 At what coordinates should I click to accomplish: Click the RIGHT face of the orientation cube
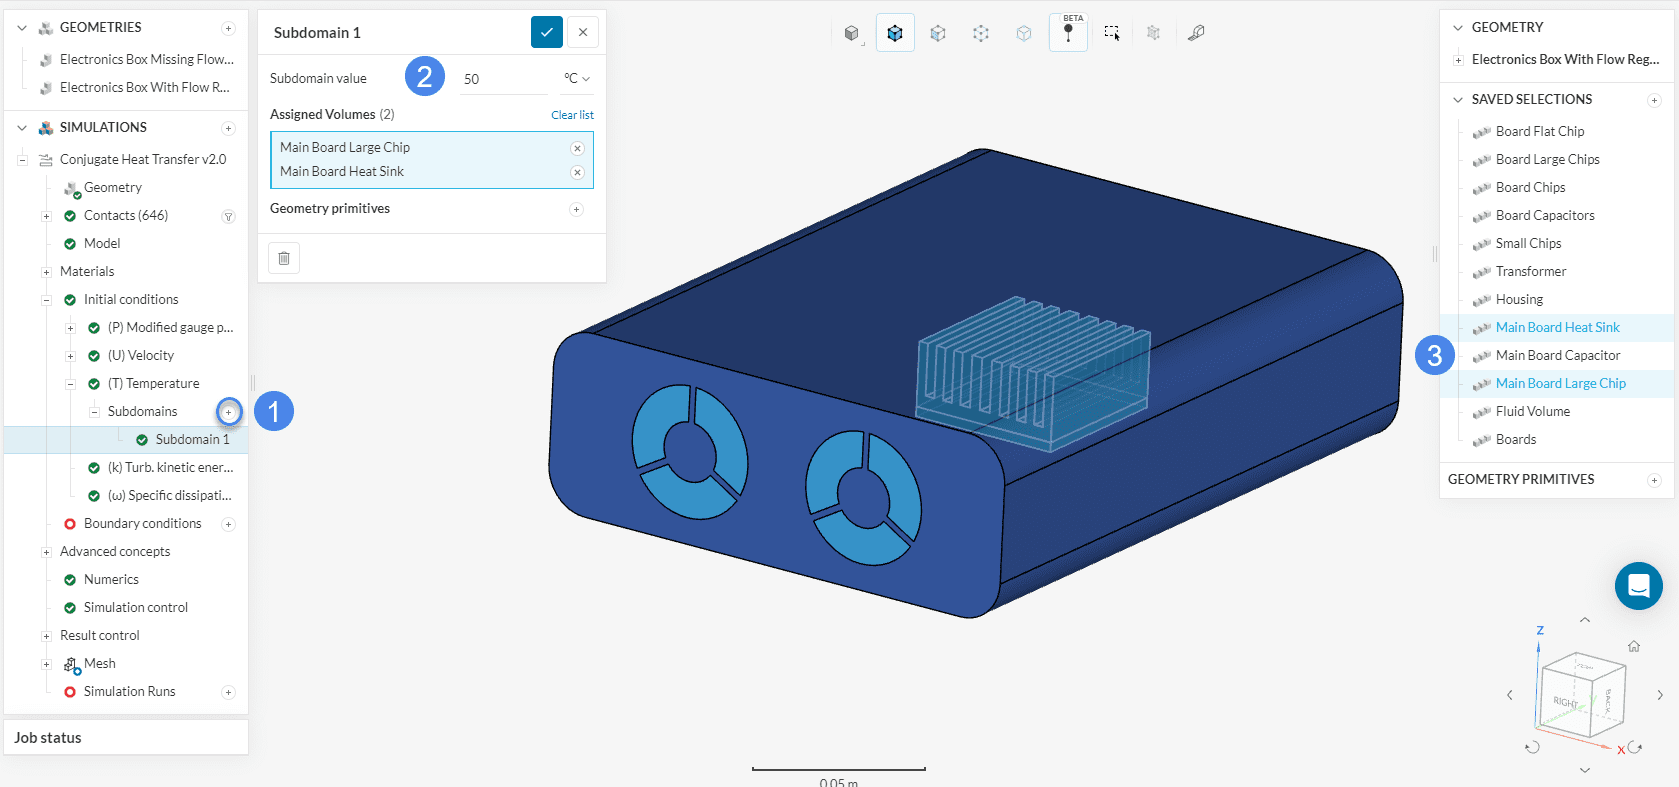coord(1566,701)
